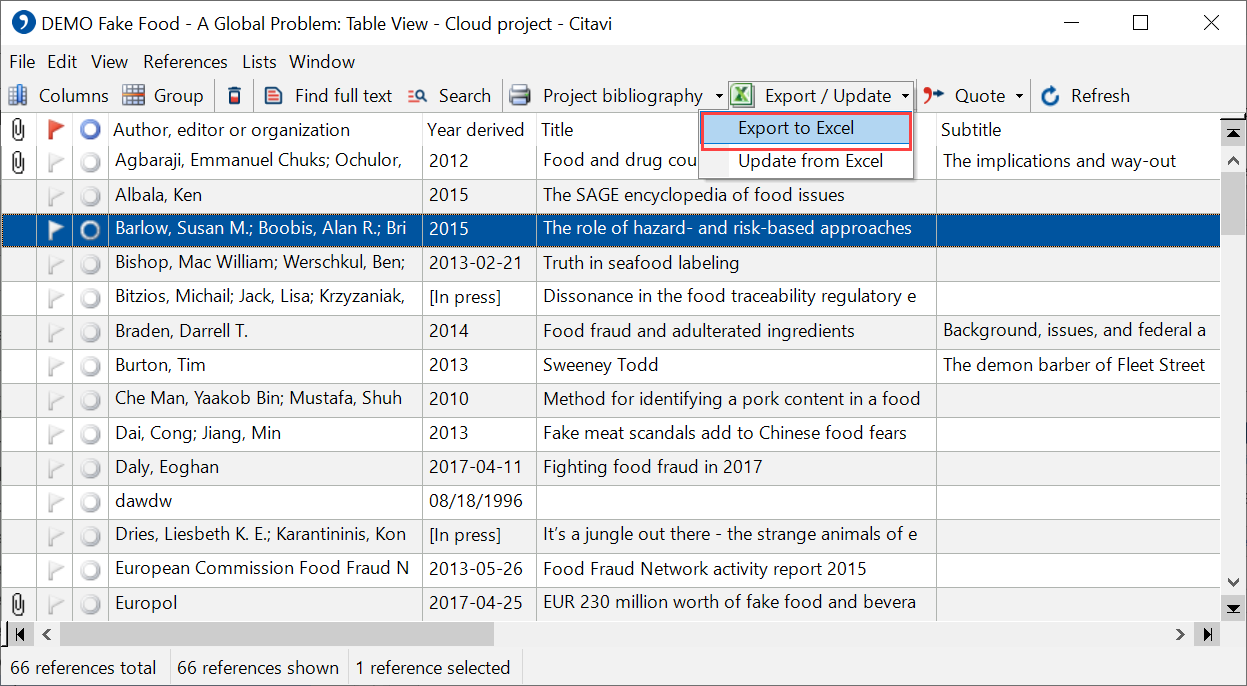Click horizontal scrollbar left arrow
This screenshot has height=686, width=1247.
click(45, 634)
